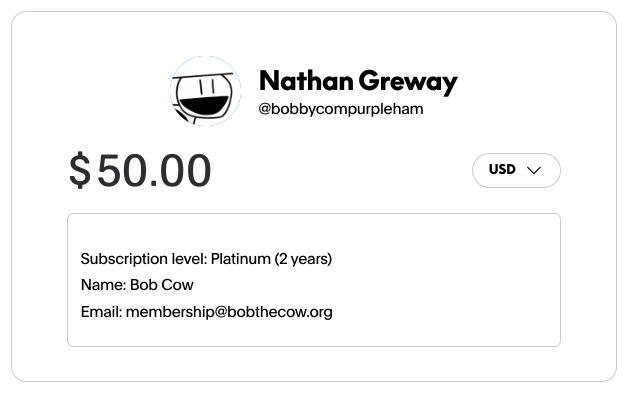This screenshot has width=630, height=395.
Task: Click empty area of note box bottom
Action: [x=314, y=334]
